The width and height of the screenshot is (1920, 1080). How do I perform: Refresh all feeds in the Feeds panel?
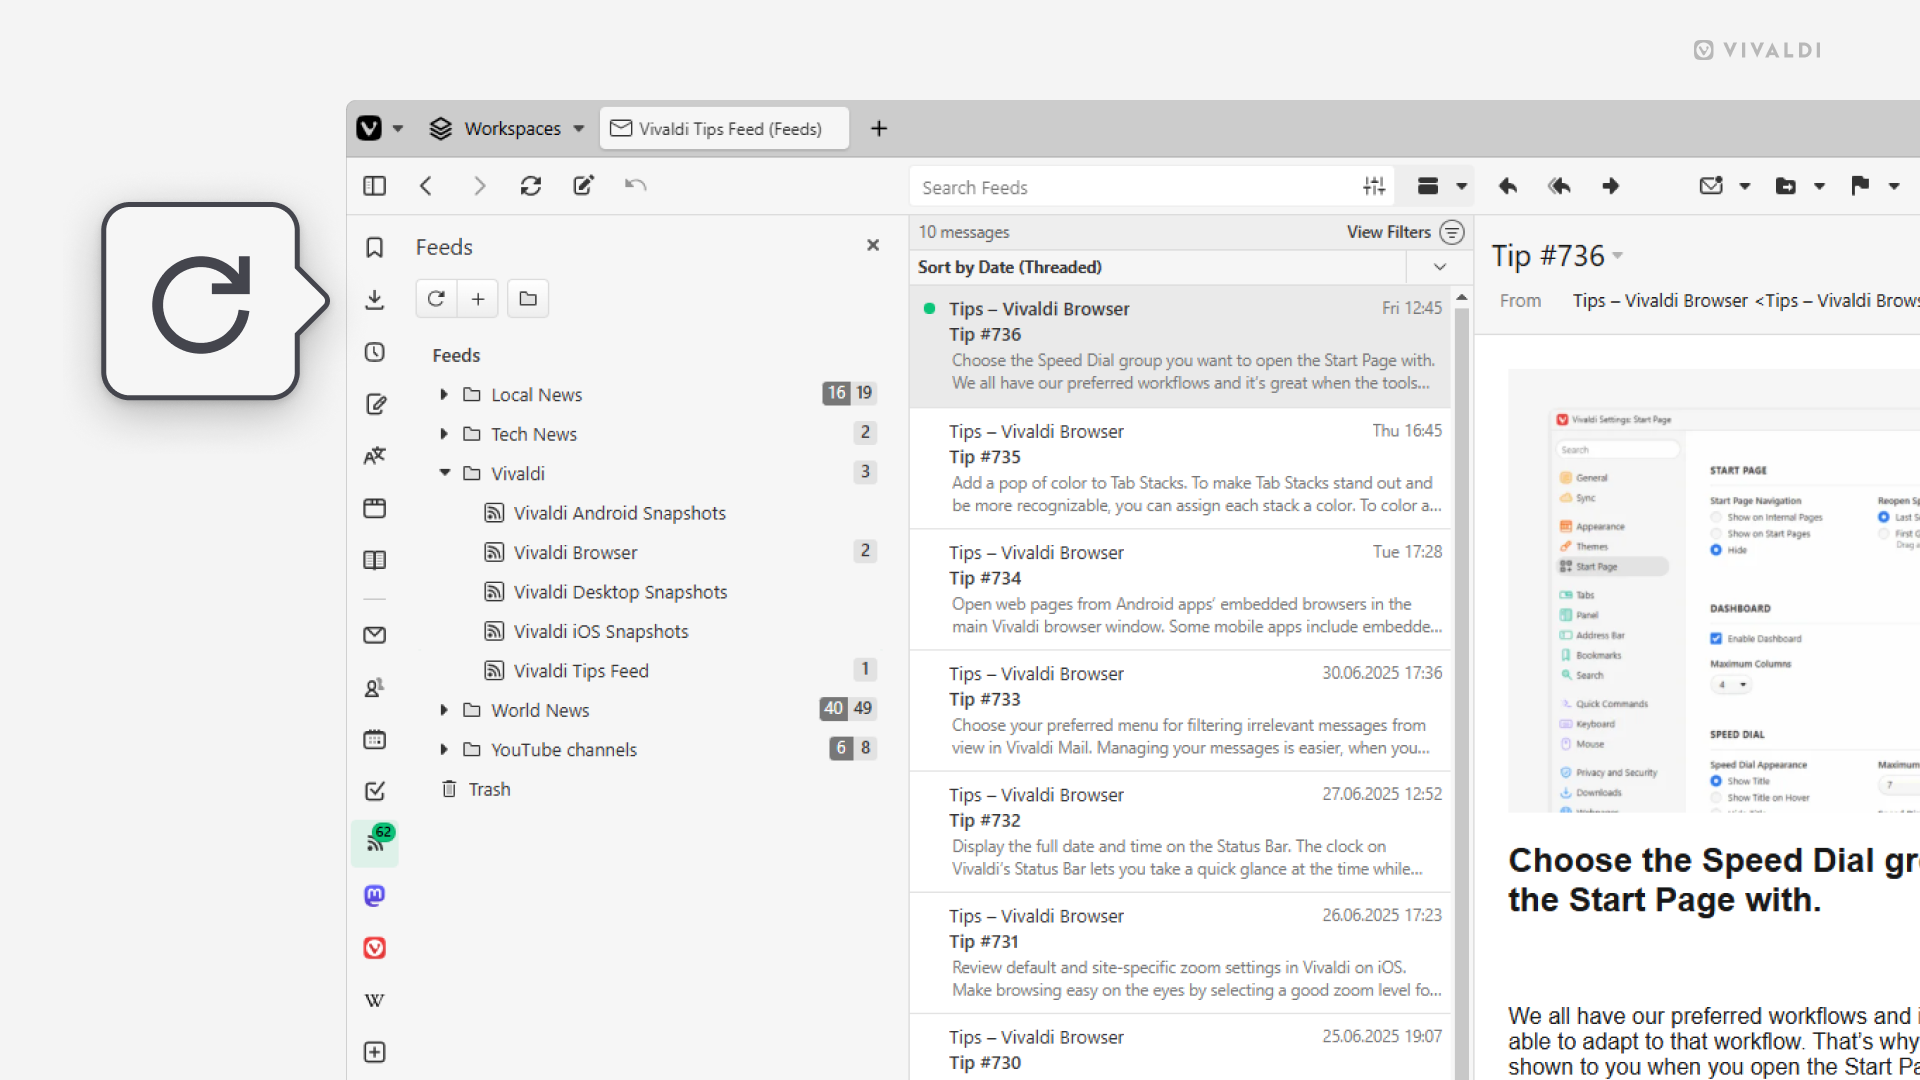point(436,298)
